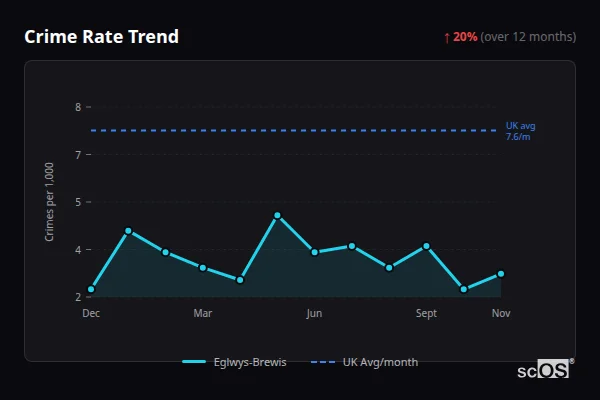
Task: Click the y-axis label 2
Action: [78, 297]
